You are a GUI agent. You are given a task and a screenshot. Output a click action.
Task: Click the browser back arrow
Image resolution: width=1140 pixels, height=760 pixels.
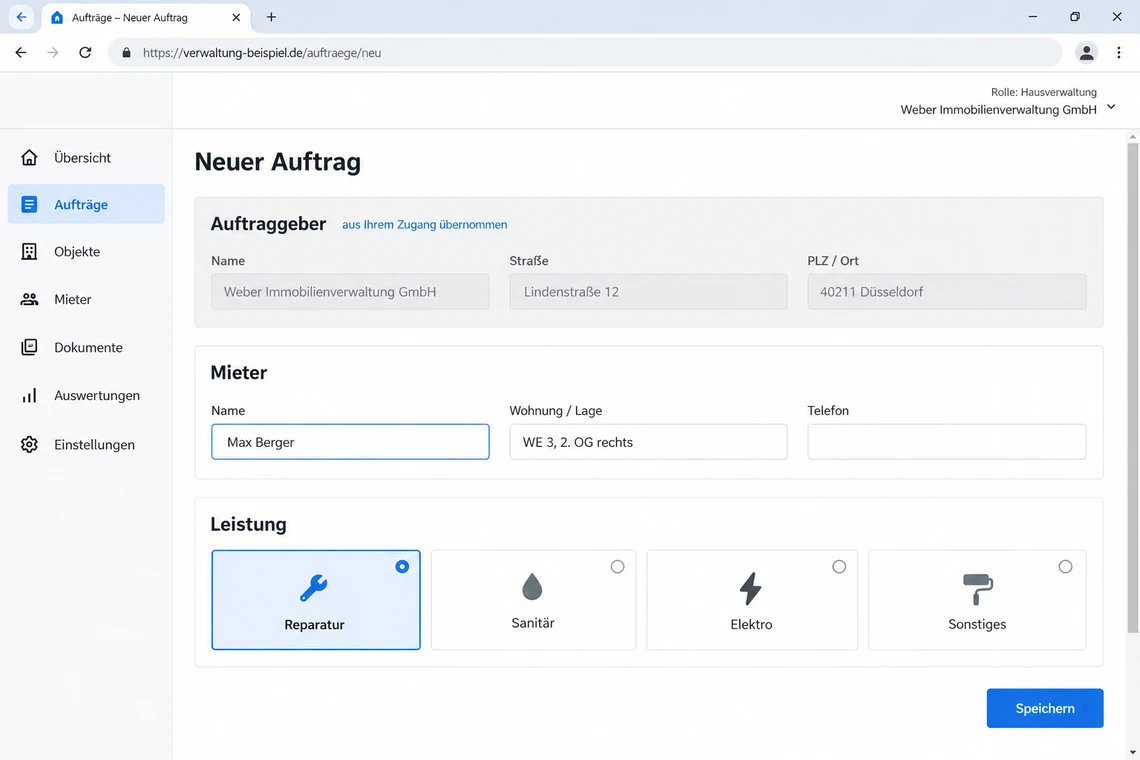[20, 52]
